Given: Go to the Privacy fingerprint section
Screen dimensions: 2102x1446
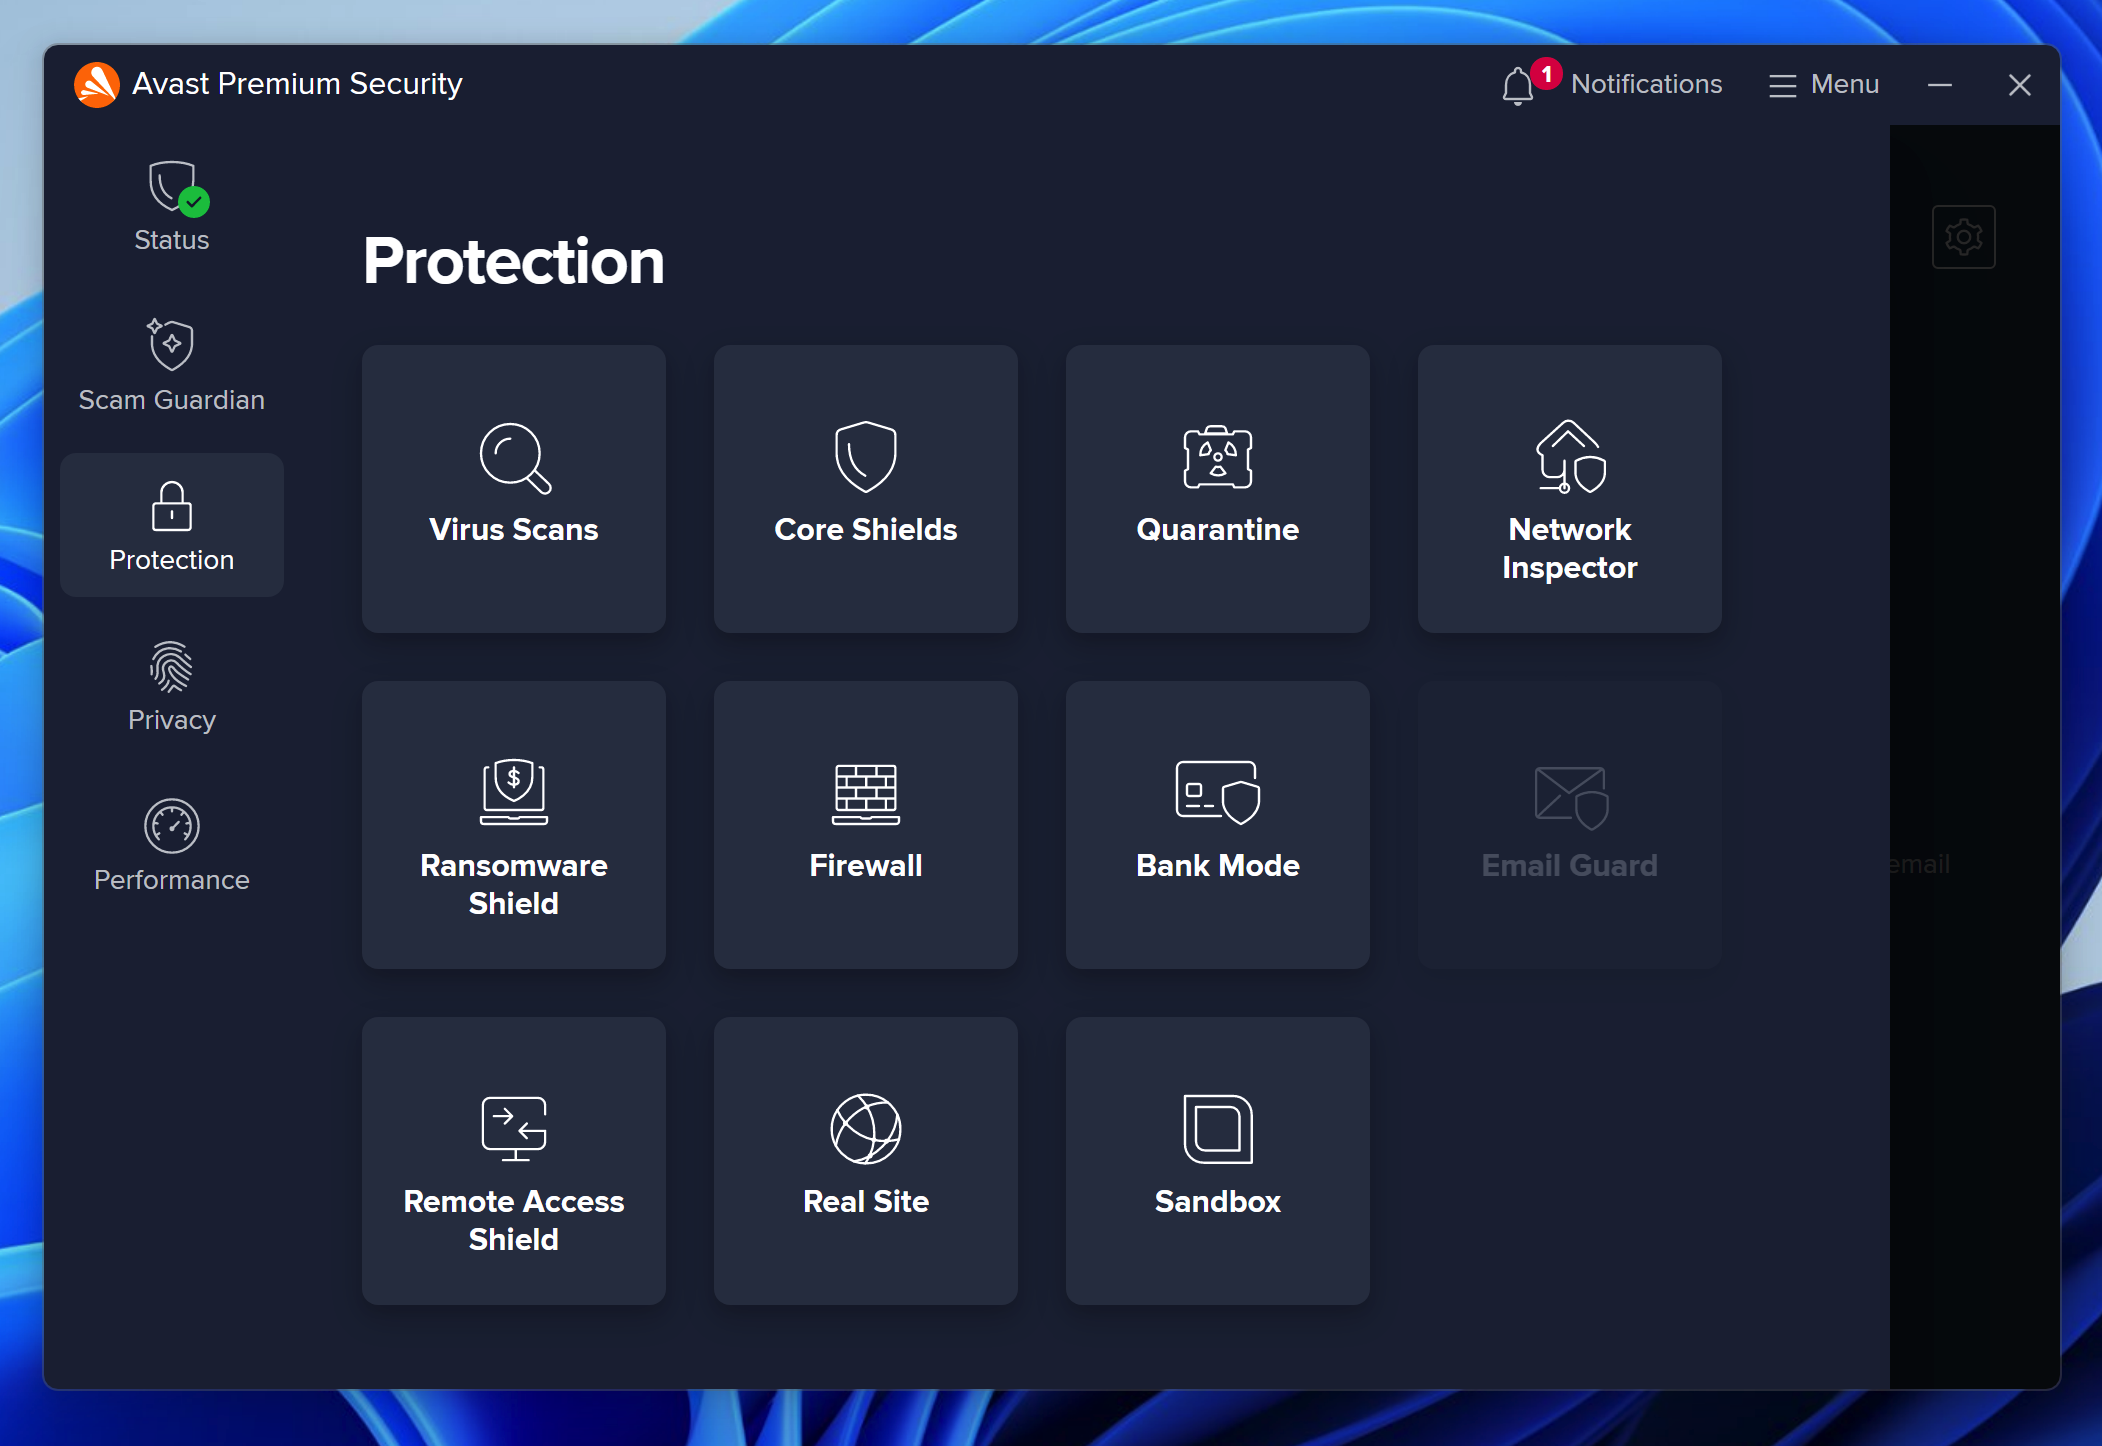Looking at the screenshot, I should (x=172, y=686).
